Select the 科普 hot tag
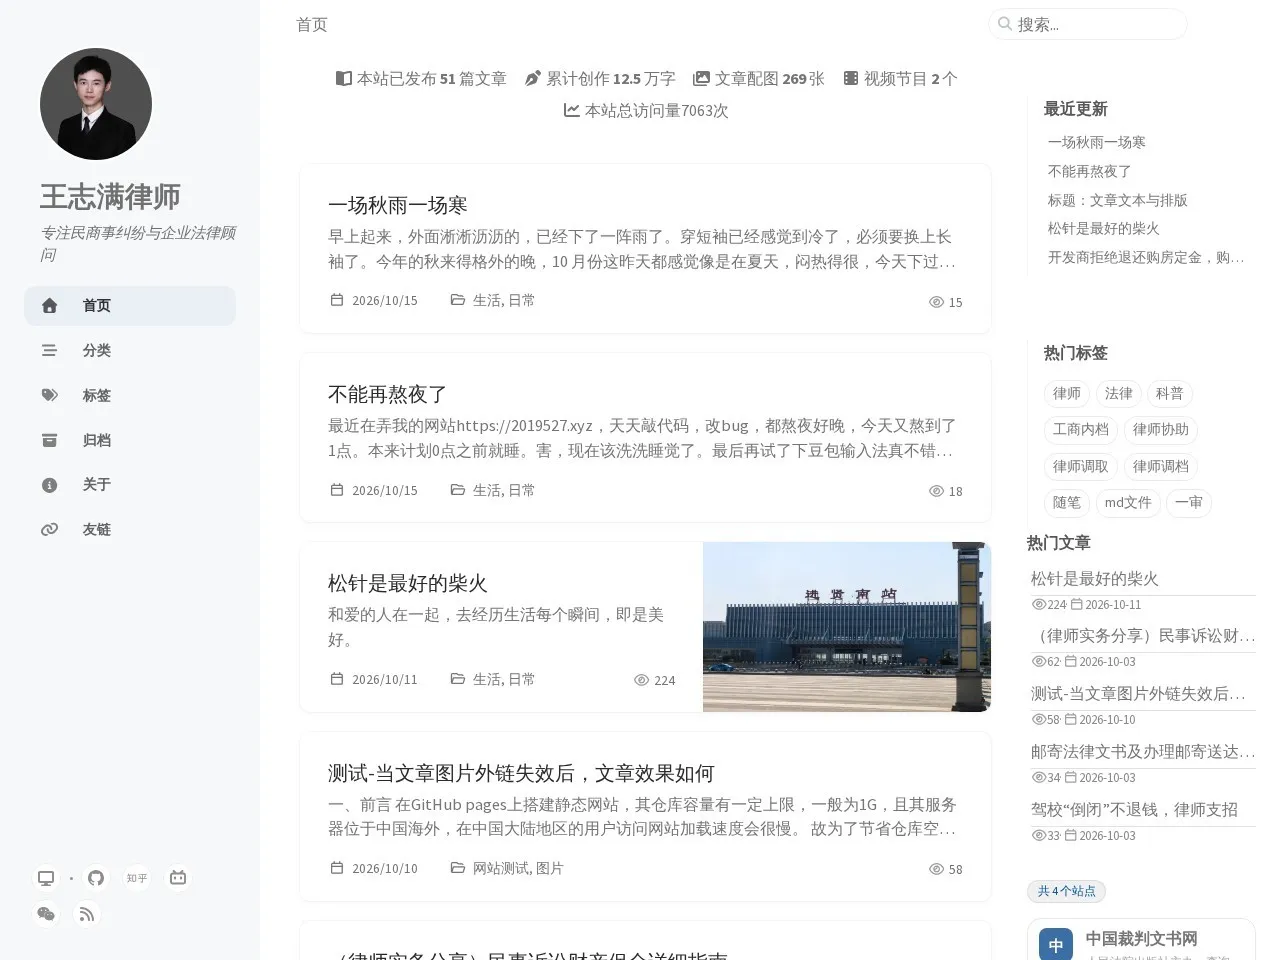The width and height of the screenshot is (1280, 960). click(x=1170, y=393)
